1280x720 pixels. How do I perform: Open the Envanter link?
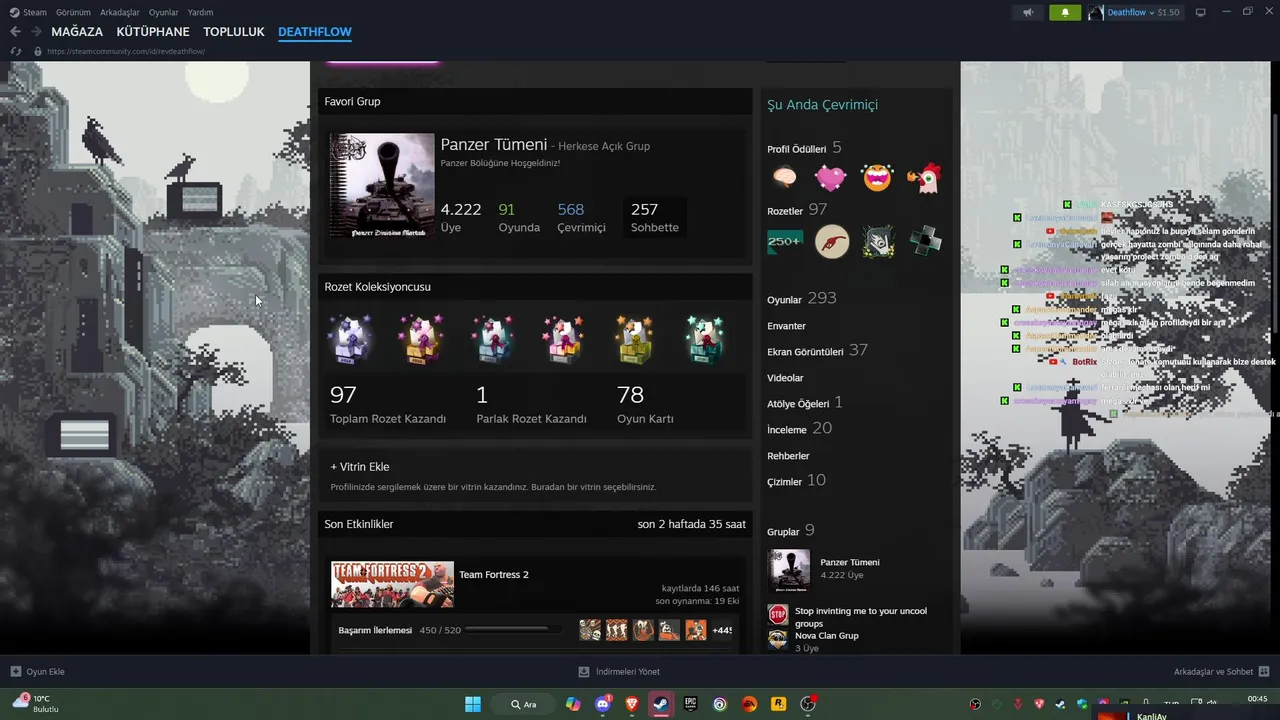tap(786, 326)
